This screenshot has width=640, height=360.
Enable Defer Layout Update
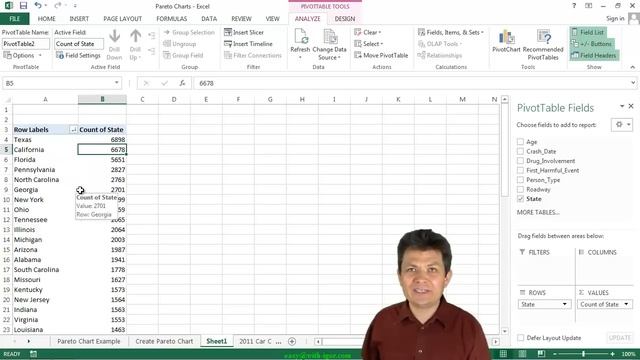tap(520, 338)
